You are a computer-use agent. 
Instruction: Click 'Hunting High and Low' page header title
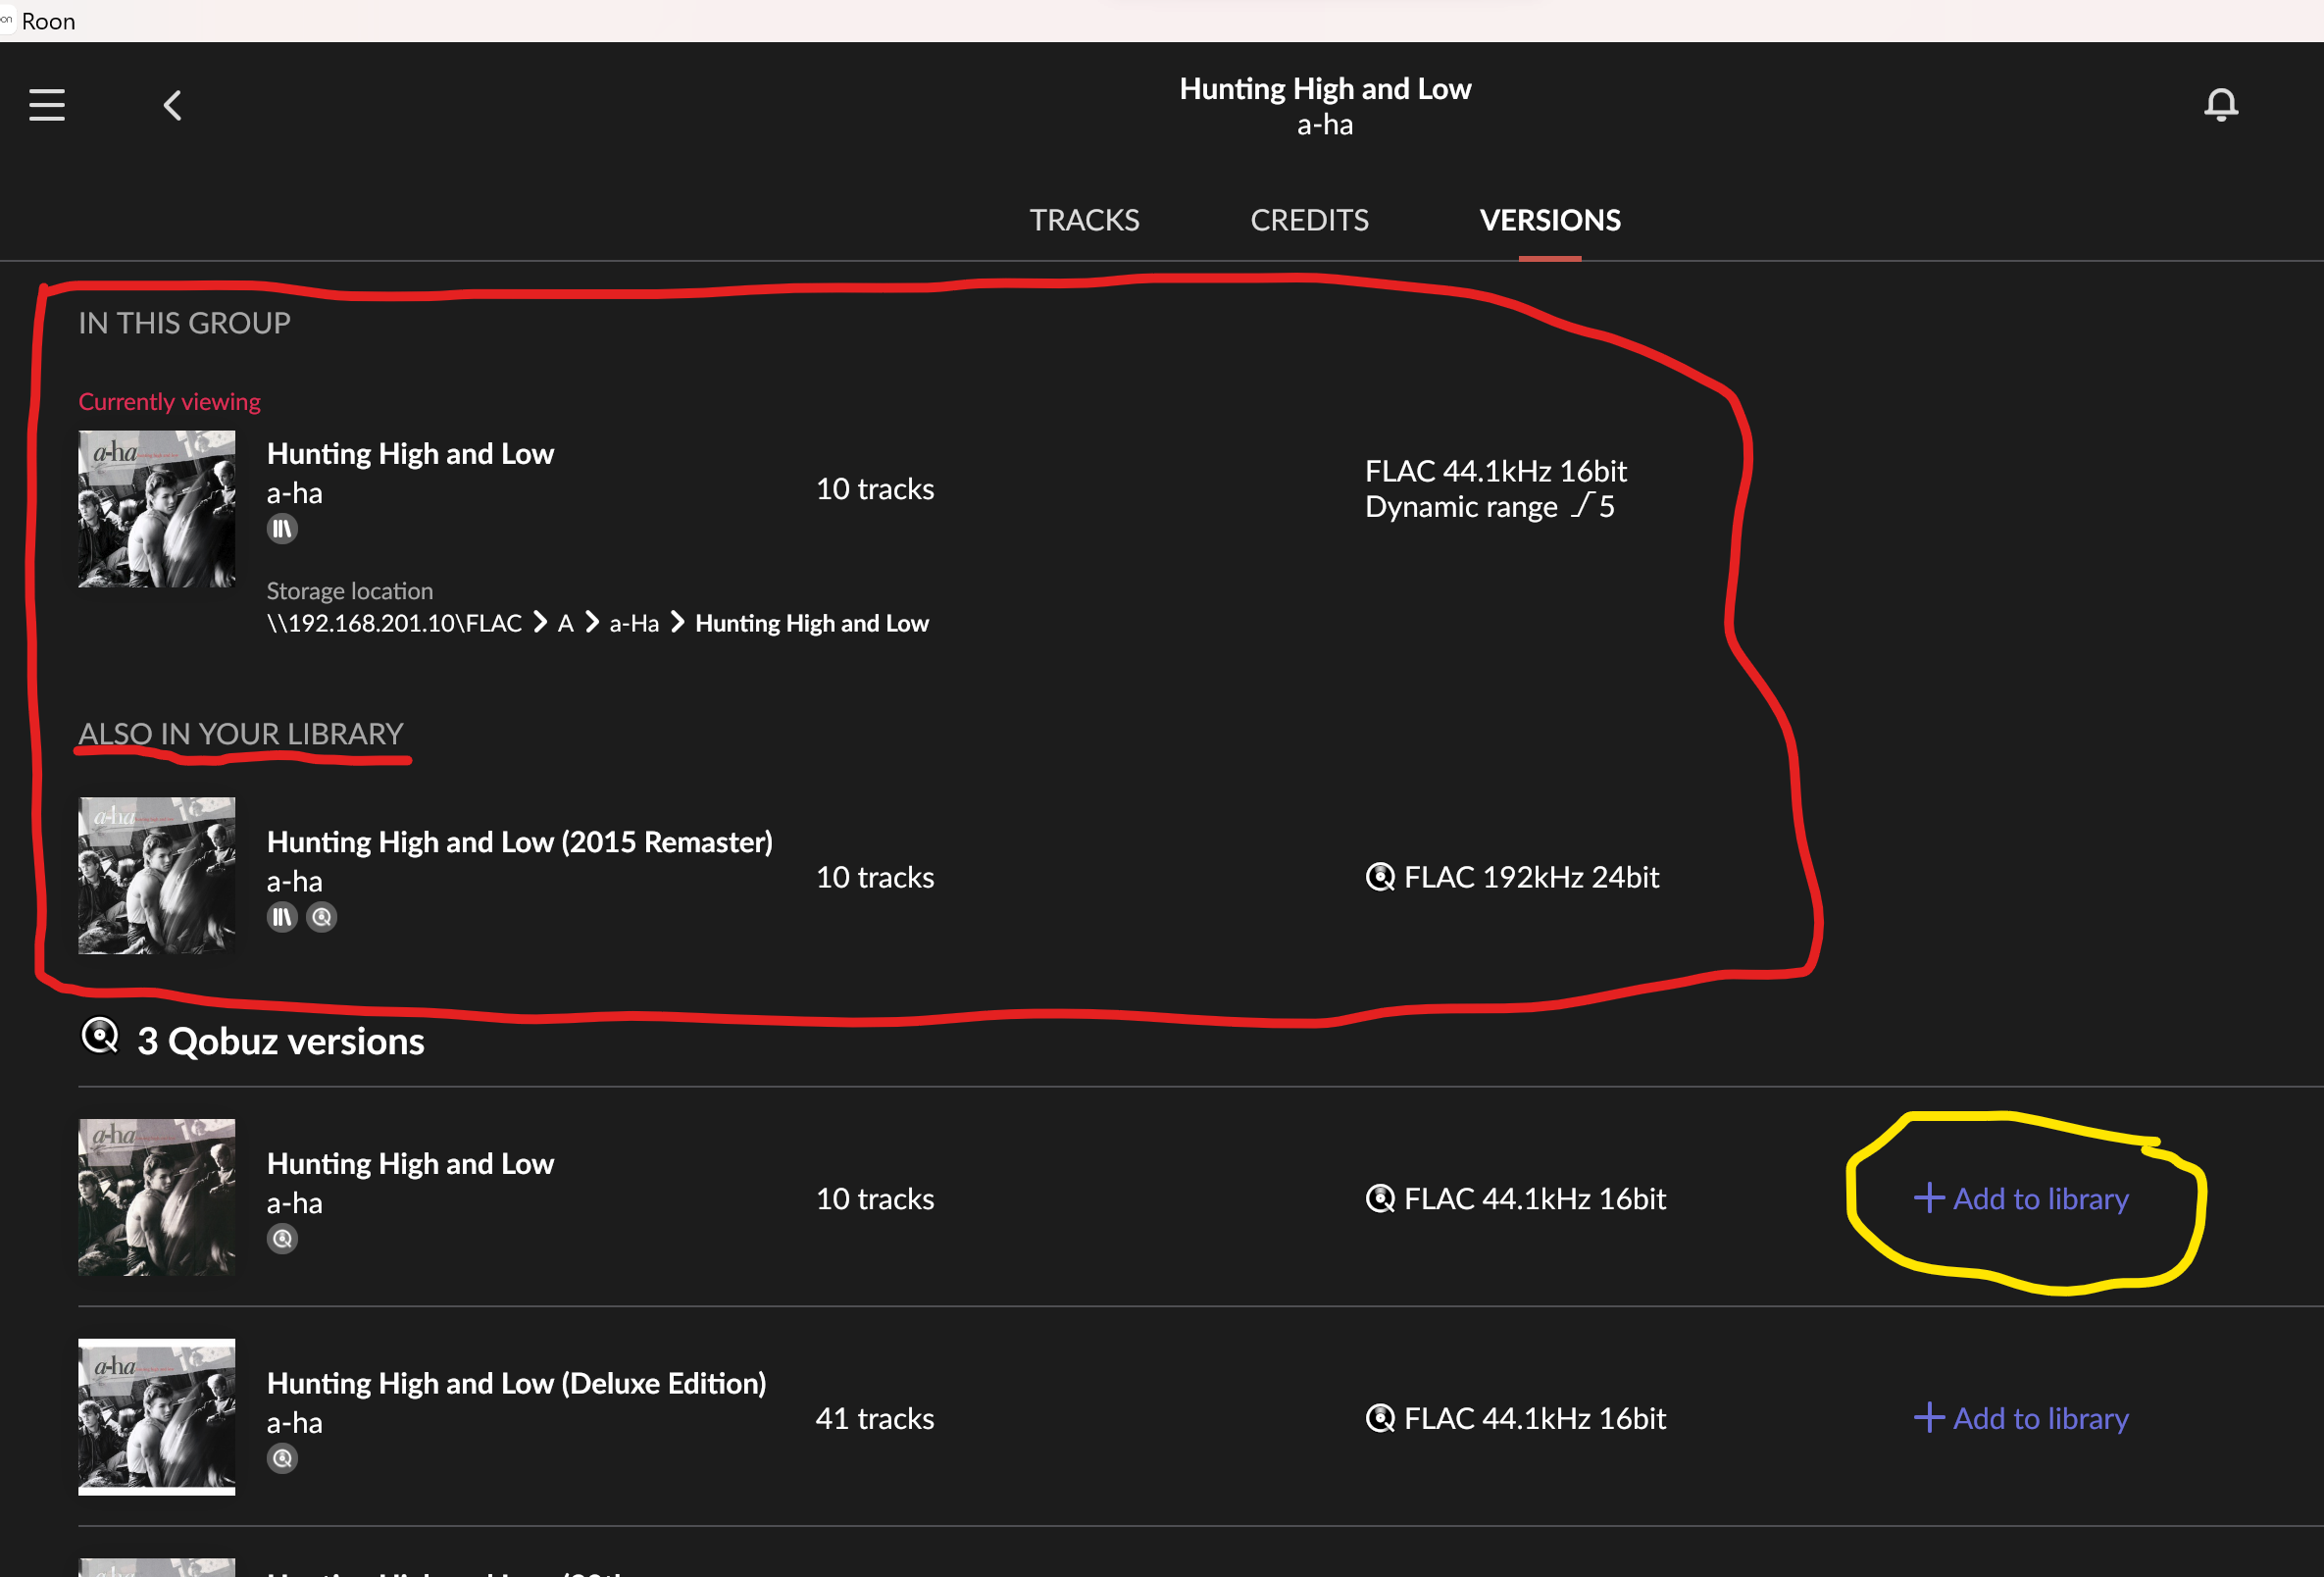1325,89
